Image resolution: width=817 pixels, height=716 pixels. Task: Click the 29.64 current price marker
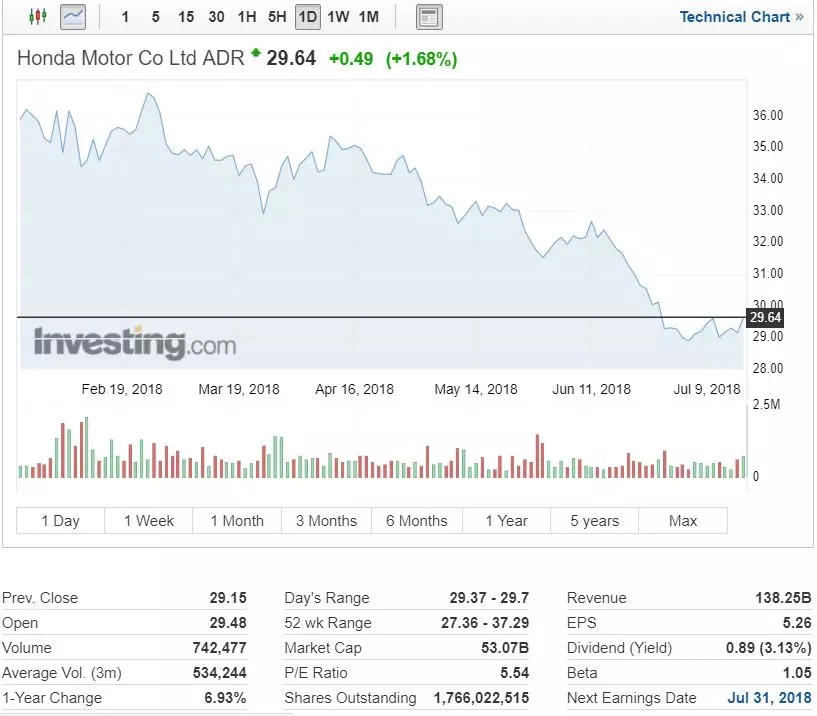click(765, 317)
